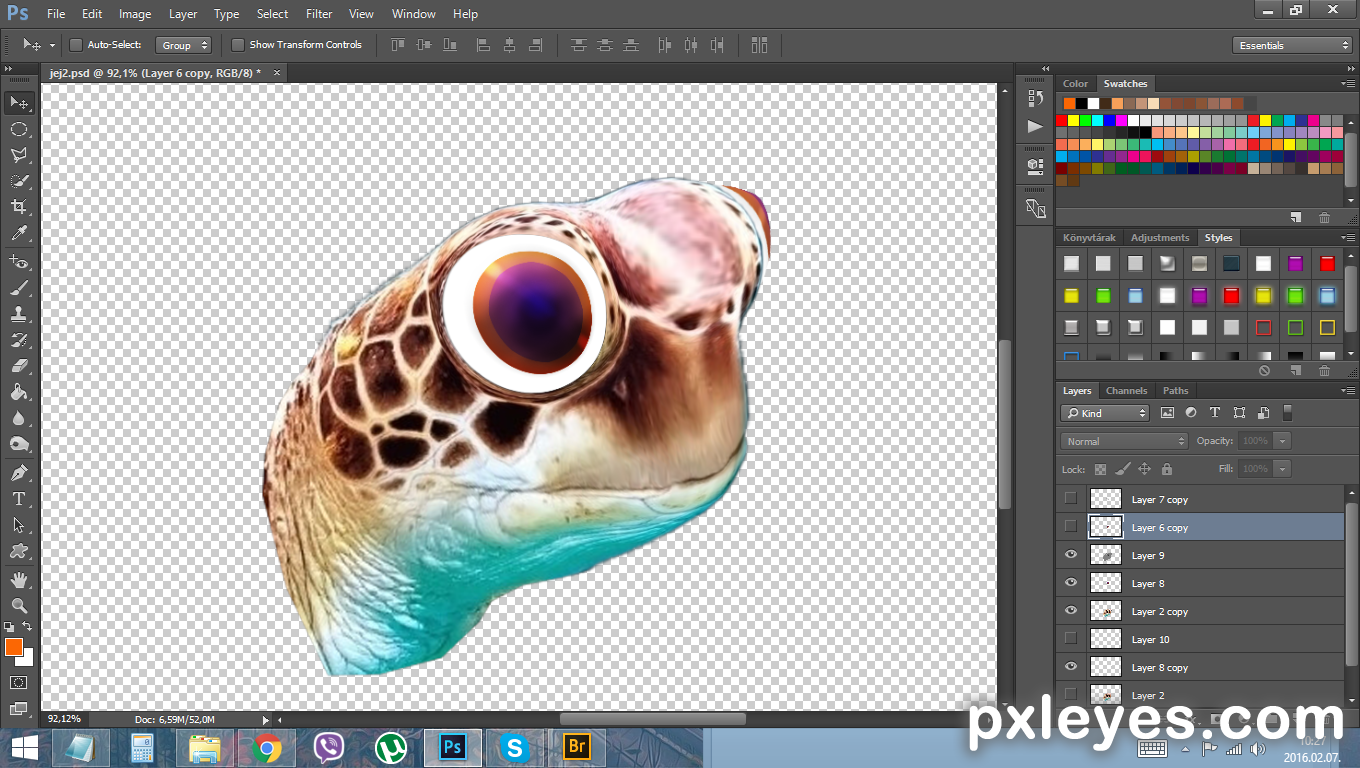Viewport: 1360px width, 768px height.
Task: Open Skype from the taskbar
Action: pyautogui.click(x=515, y=748)
